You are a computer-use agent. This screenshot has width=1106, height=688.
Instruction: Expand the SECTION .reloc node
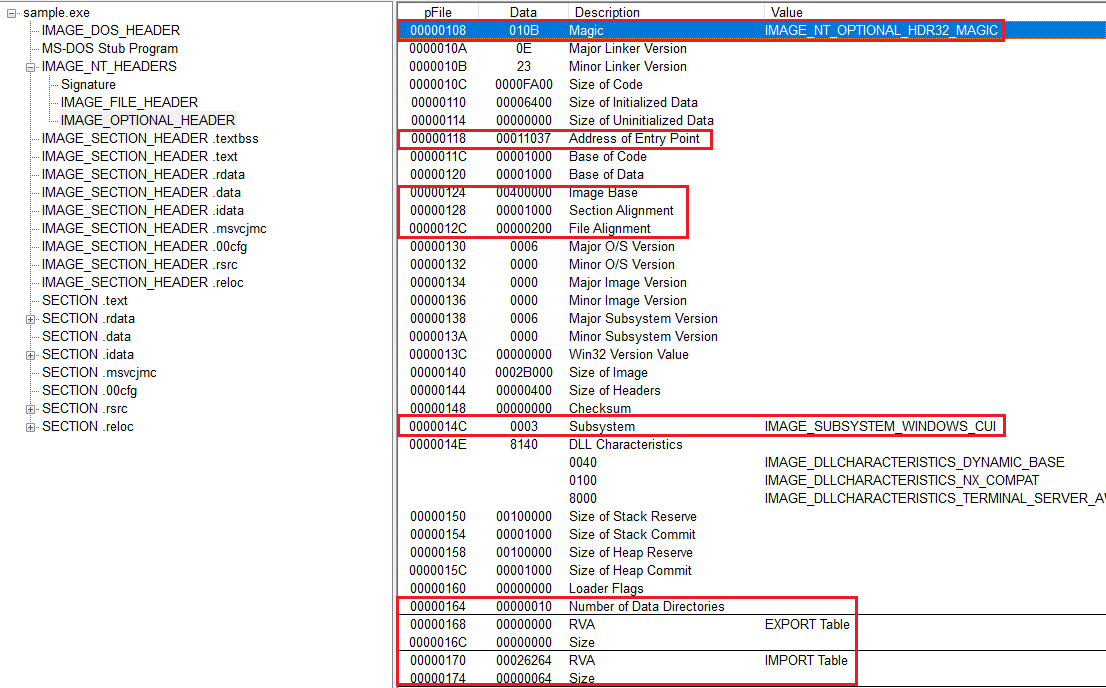pyautogui.click(x=31, y=427)
